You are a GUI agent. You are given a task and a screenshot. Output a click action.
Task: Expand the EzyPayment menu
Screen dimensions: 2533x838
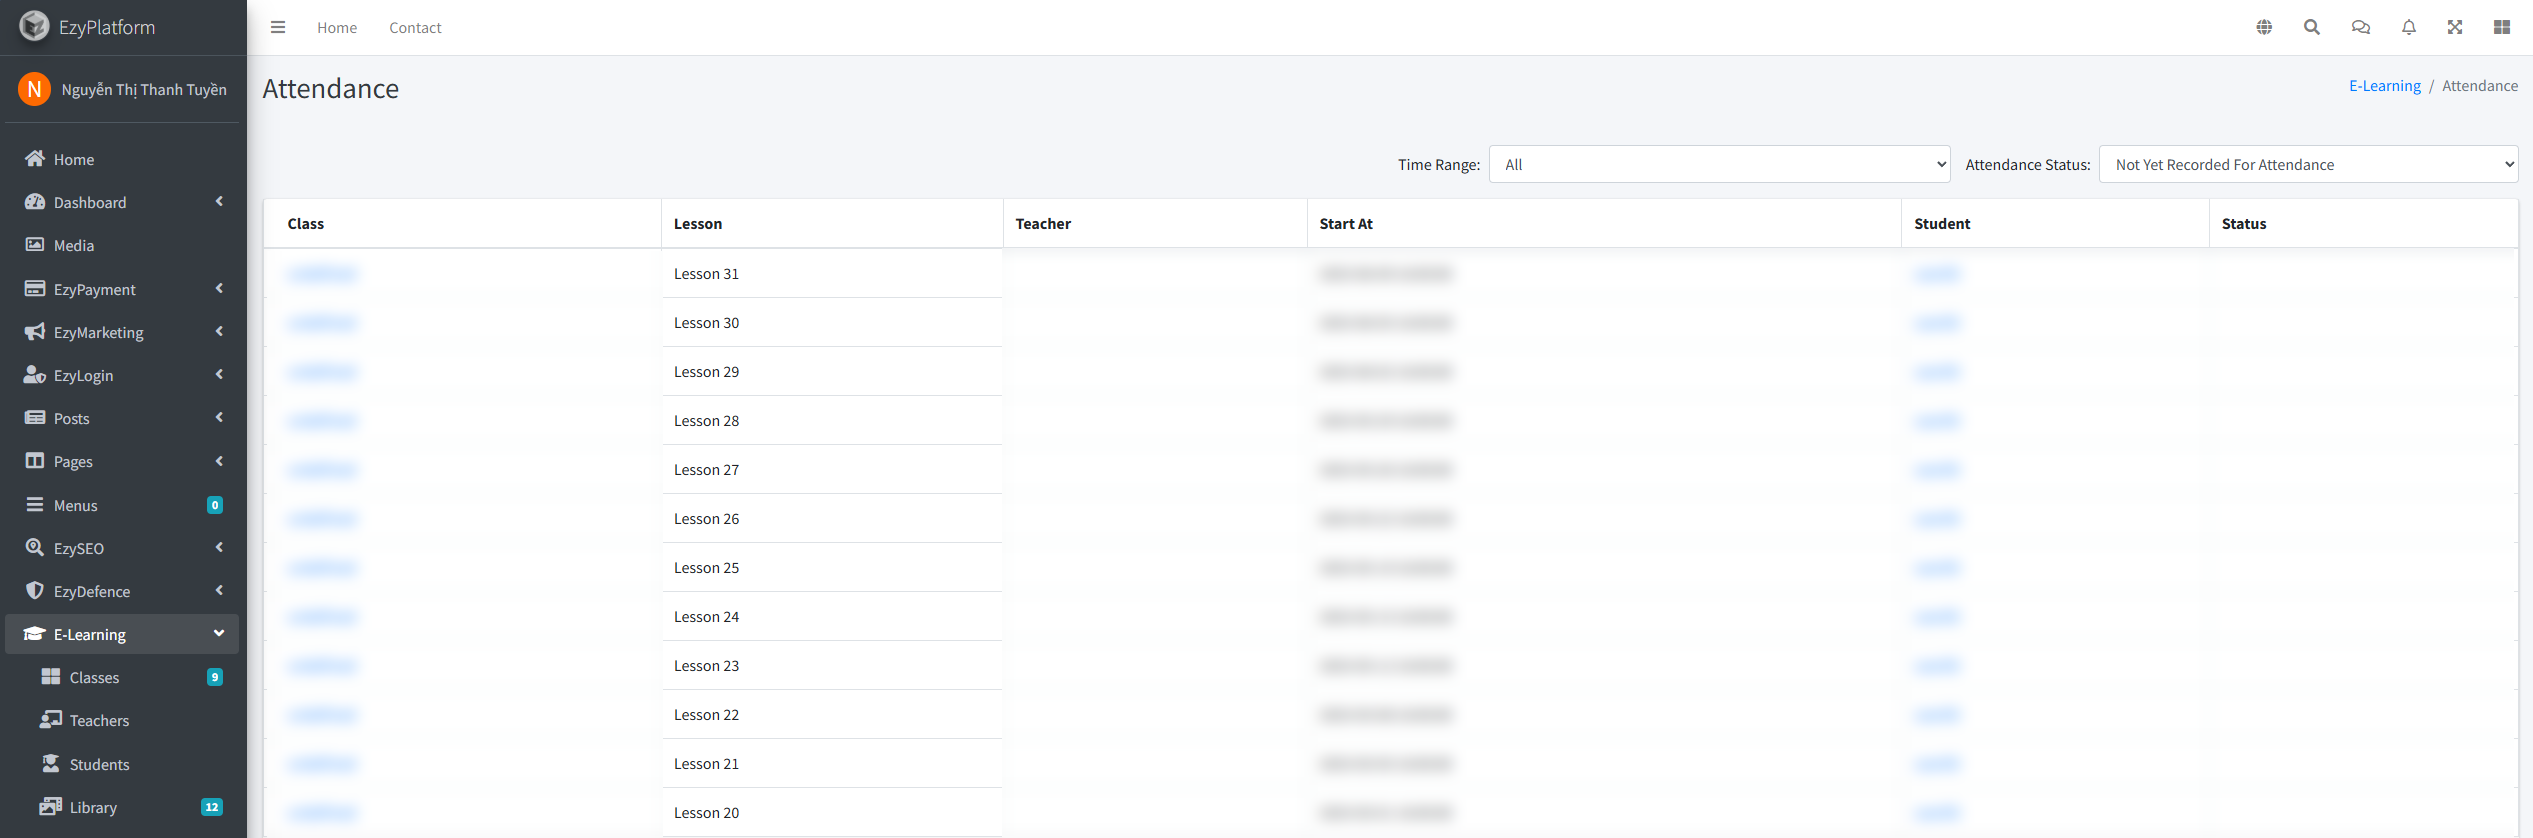coord(122,289)
